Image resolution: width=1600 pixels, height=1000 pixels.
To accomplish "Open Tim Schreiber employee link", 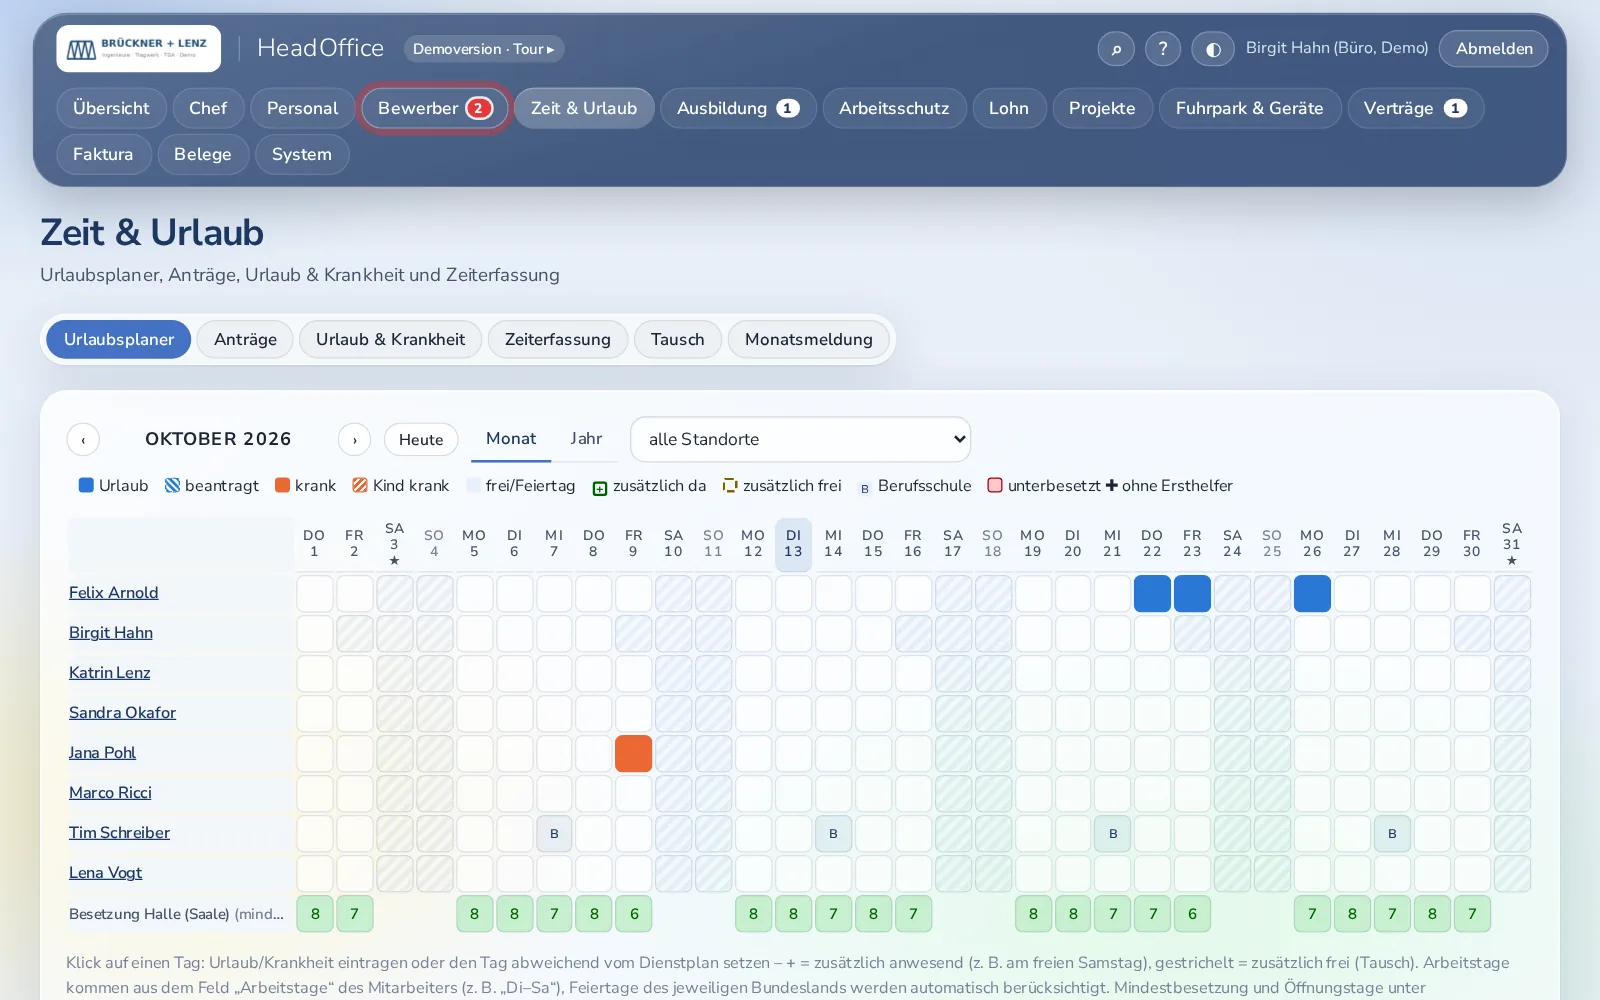I will (119, 832).
